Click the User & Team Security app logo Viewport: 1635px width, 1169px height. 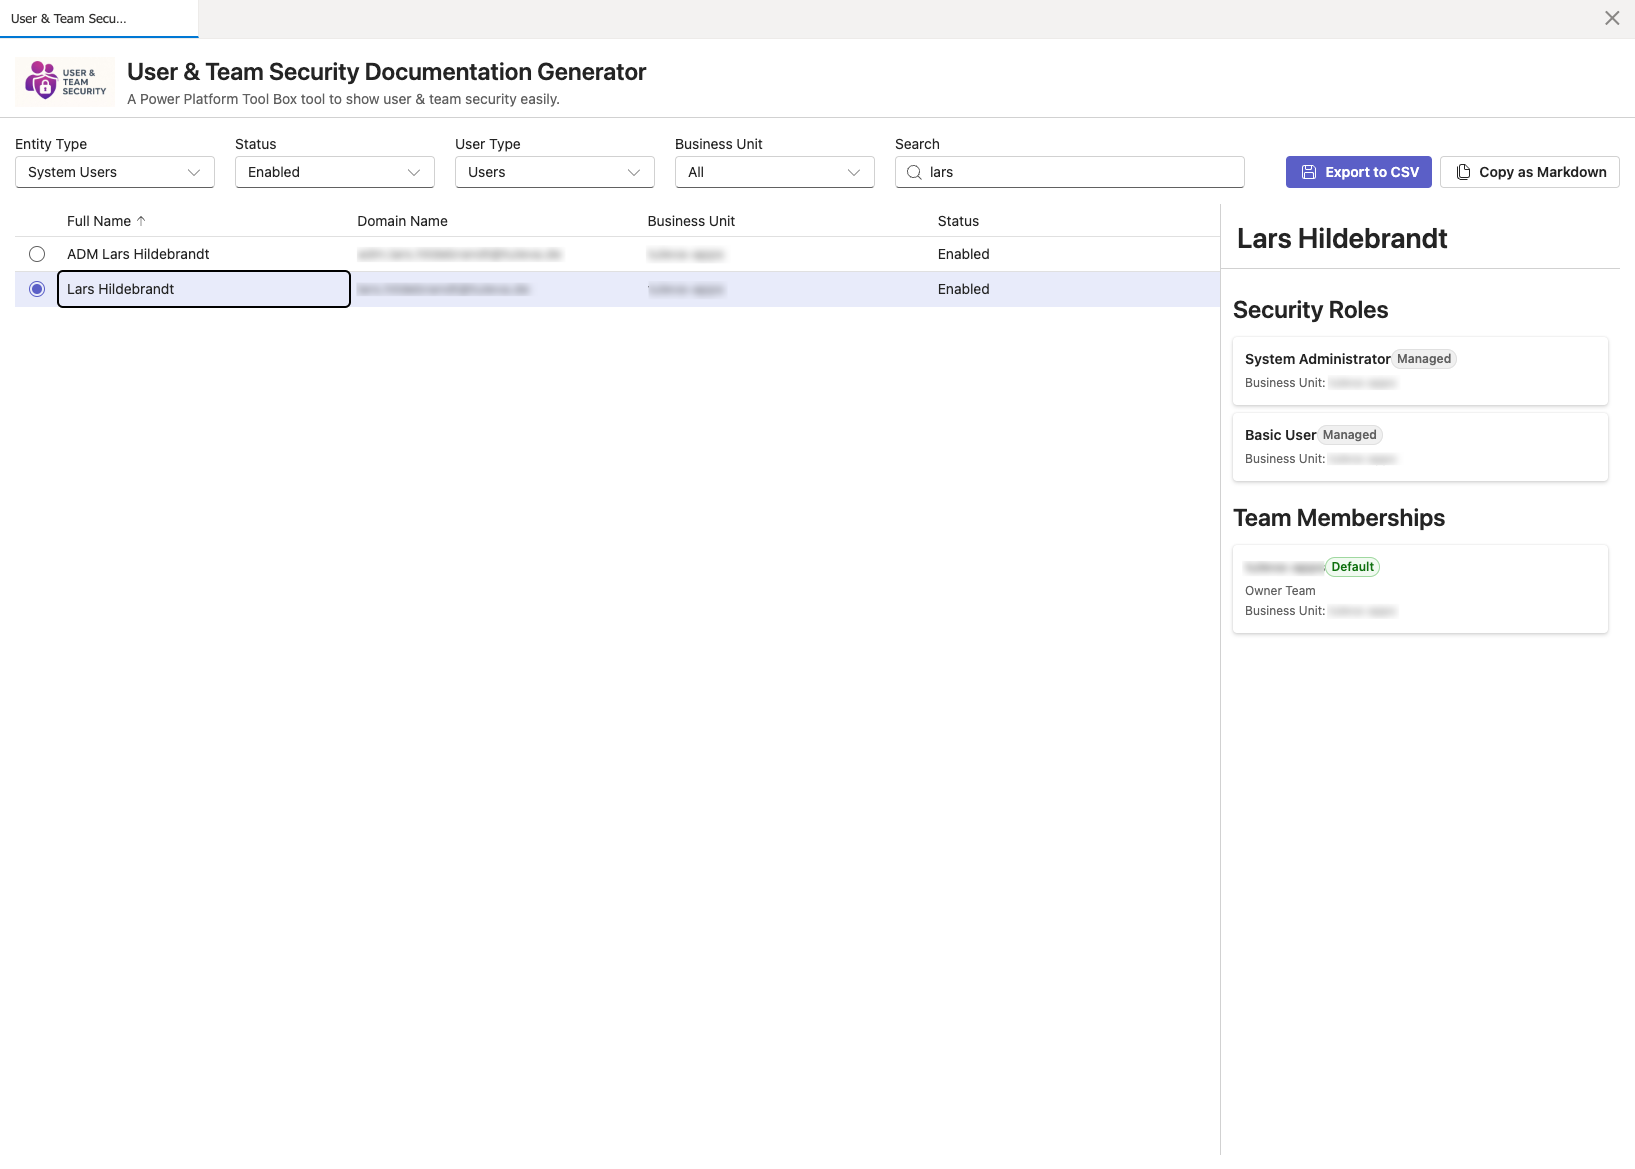pos(64,81)
